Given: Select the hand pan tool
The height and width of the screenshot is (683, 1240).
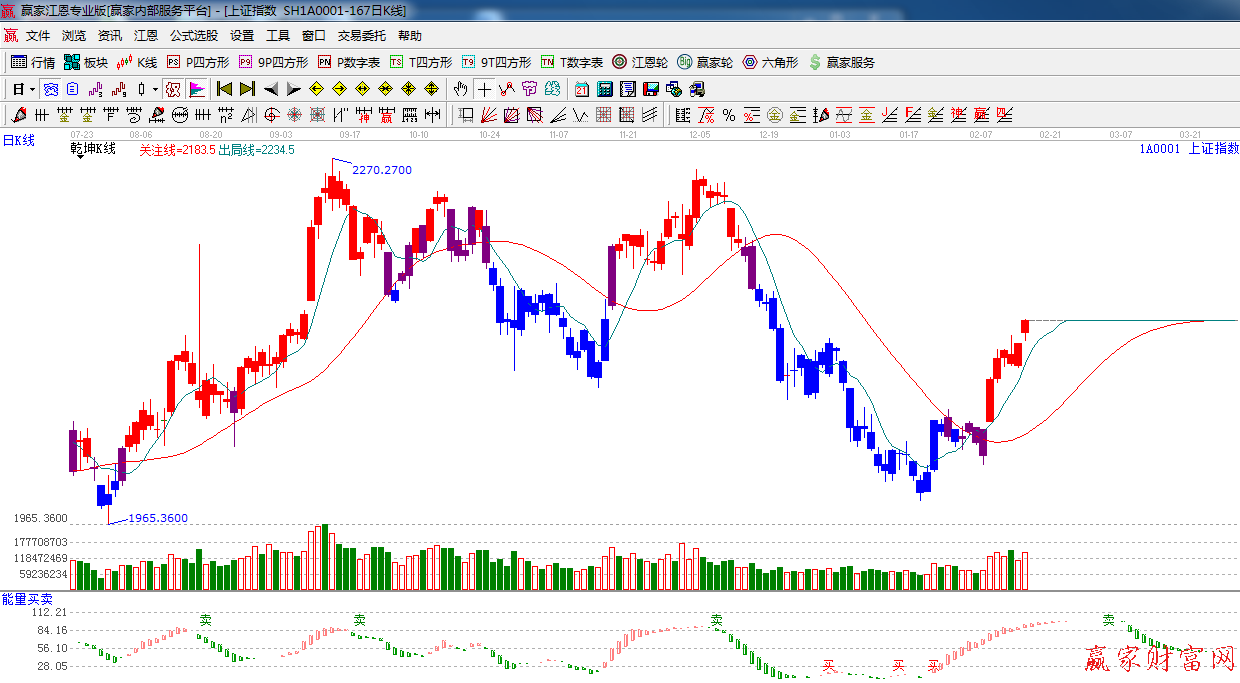Looking at the screenshot, I should [x=460, y=89].
